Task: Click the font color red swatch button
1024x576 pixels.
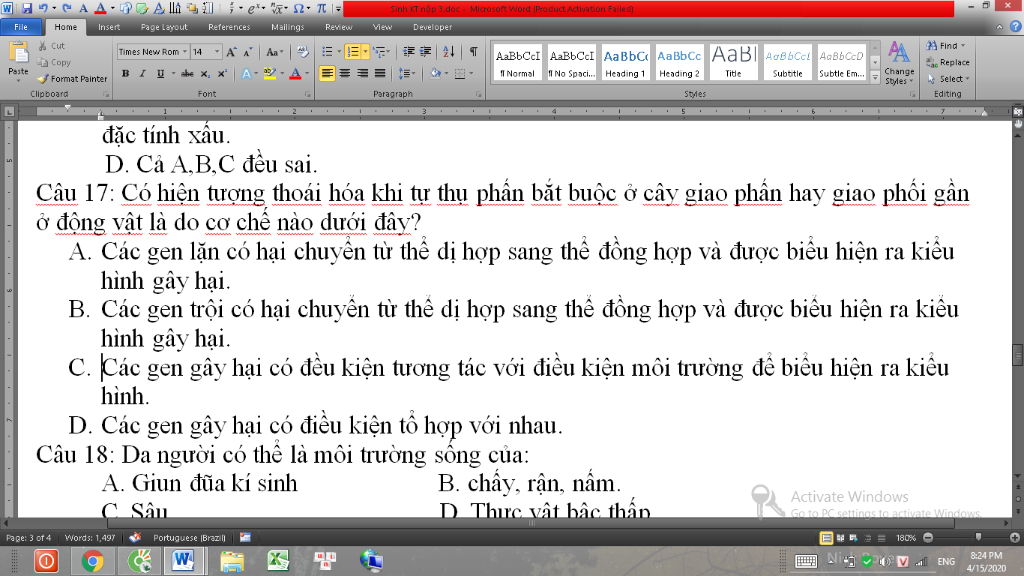Action: click(295, 74)
